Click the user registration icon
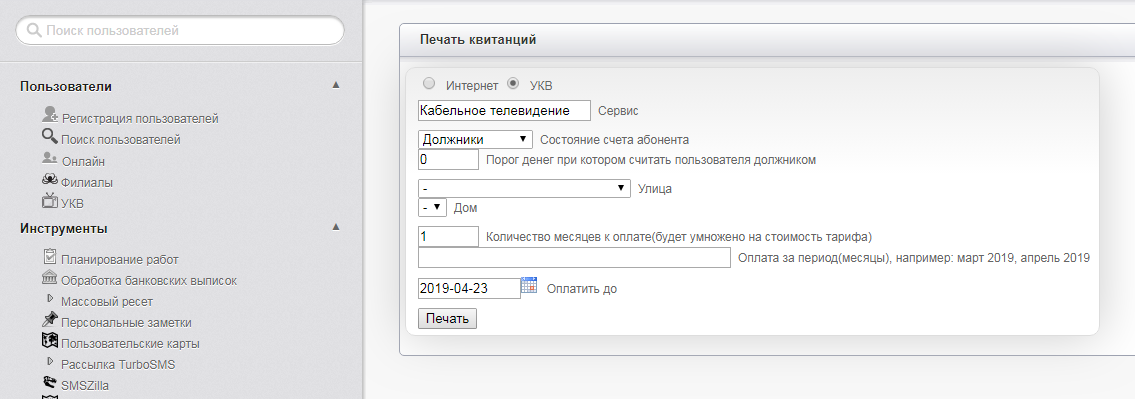Viewport: 1135px width, 399px height. 50,114
